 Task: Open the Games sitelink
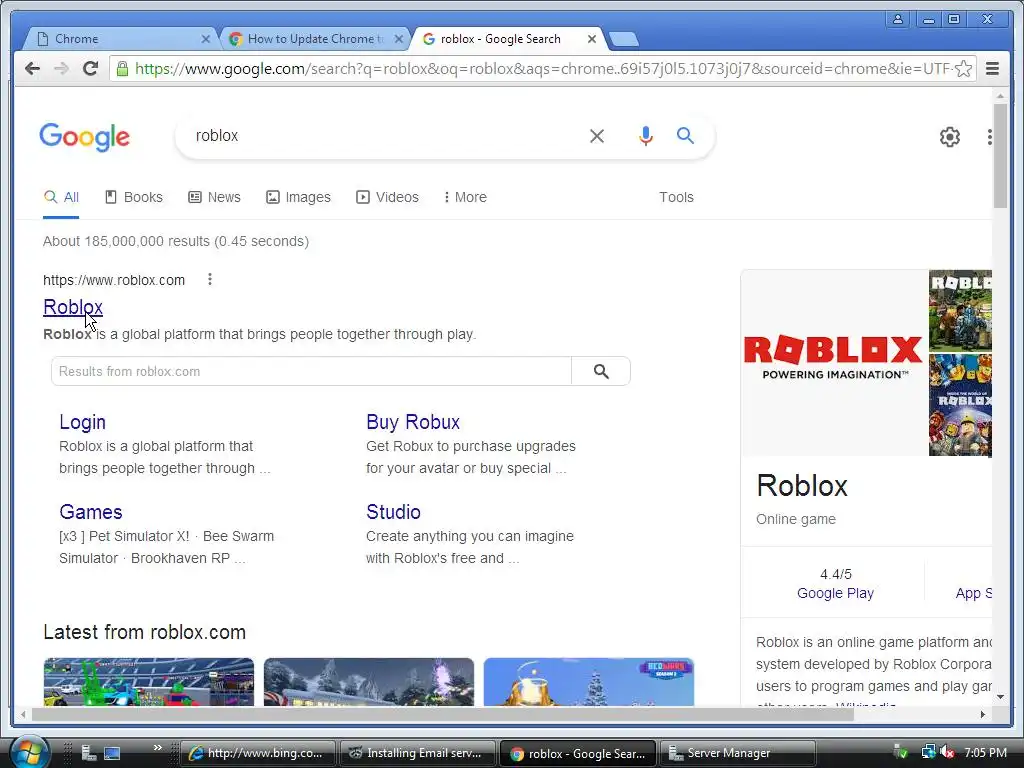click(x=91, y=512)
